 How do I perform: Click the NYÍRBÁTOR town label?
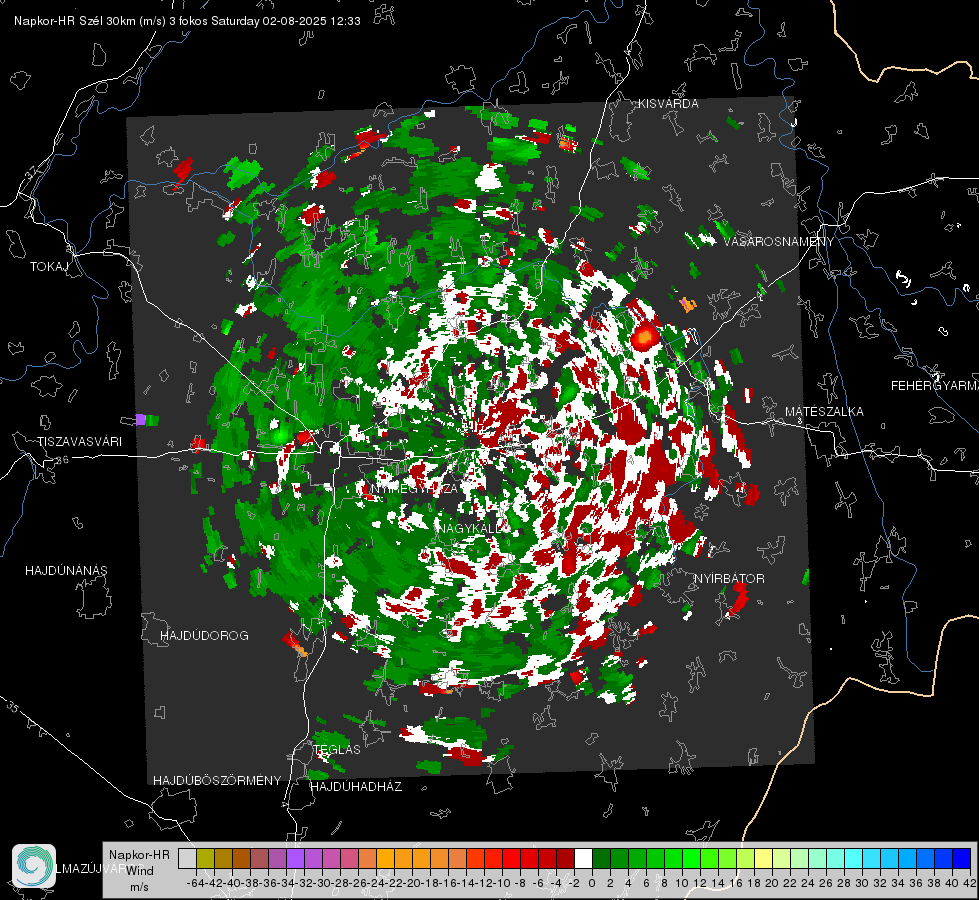coord(729,578)
